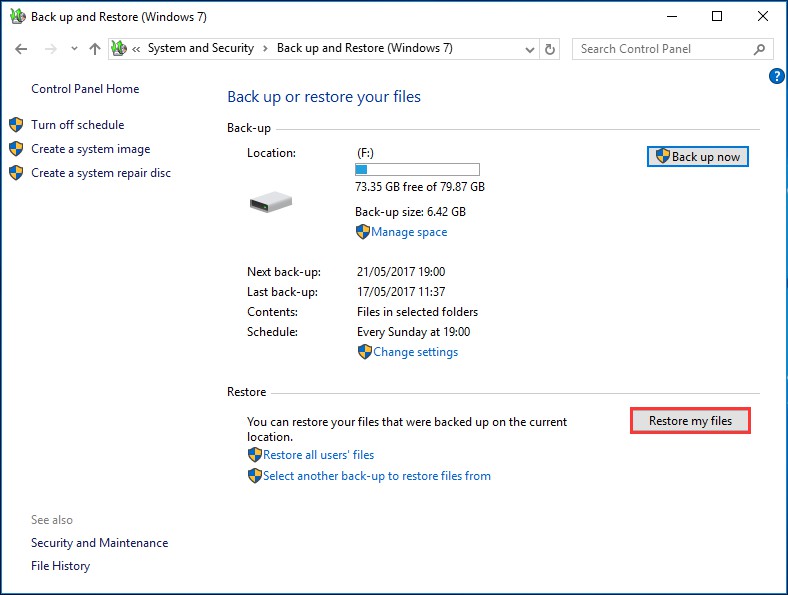The width and height of the screenshot is (788, 595).
Task: Click shield icon next to Change settings
Action: [x=365, y=352]
